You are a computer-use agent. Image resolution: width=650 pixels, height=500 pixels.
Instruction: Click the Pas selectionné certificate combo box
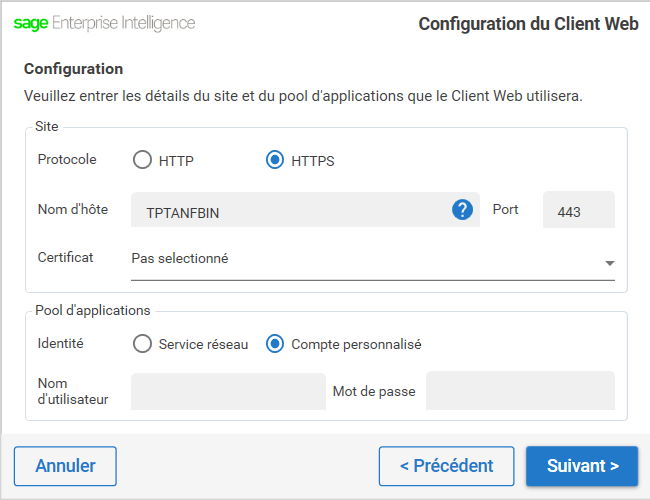pos(373,260)
